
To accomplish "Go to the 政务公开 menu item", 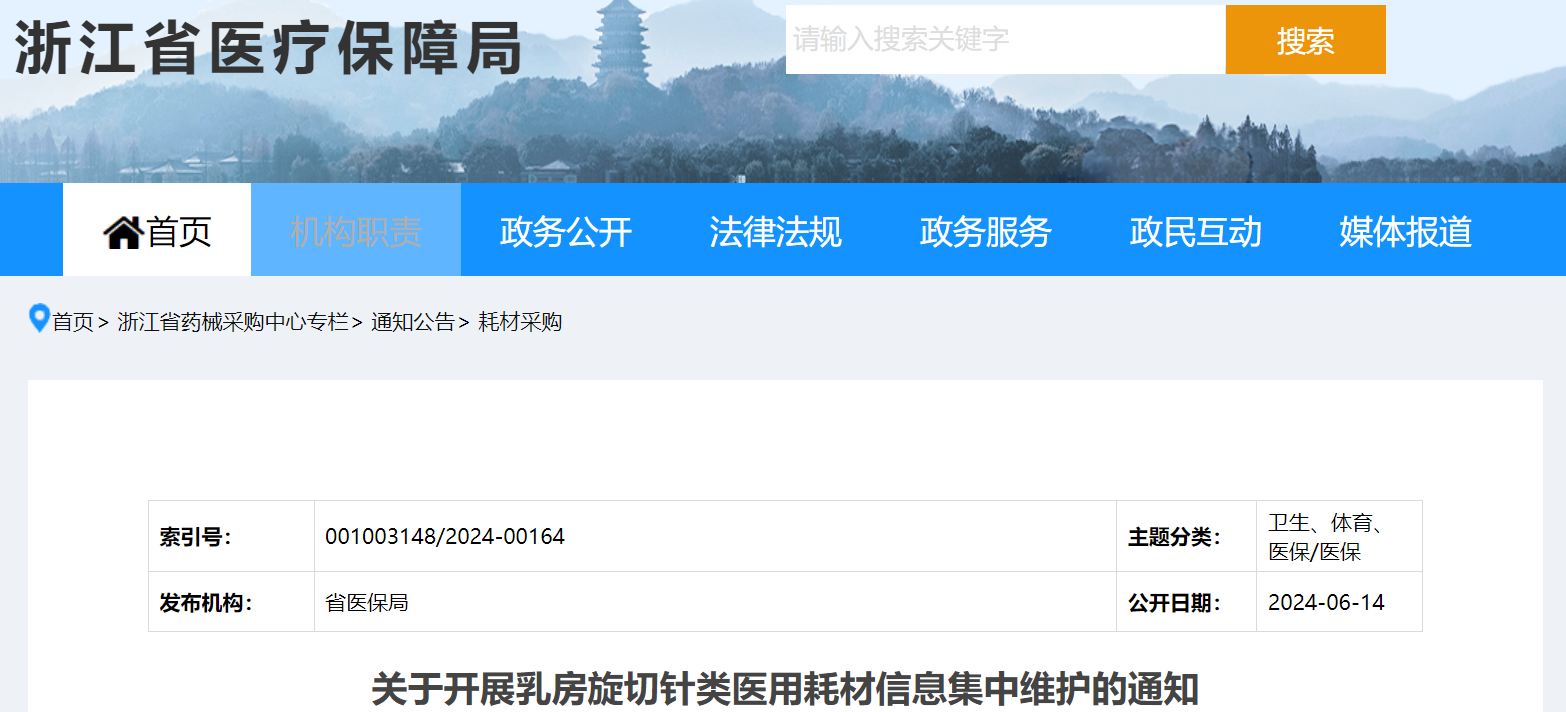I will coord(566,231).
